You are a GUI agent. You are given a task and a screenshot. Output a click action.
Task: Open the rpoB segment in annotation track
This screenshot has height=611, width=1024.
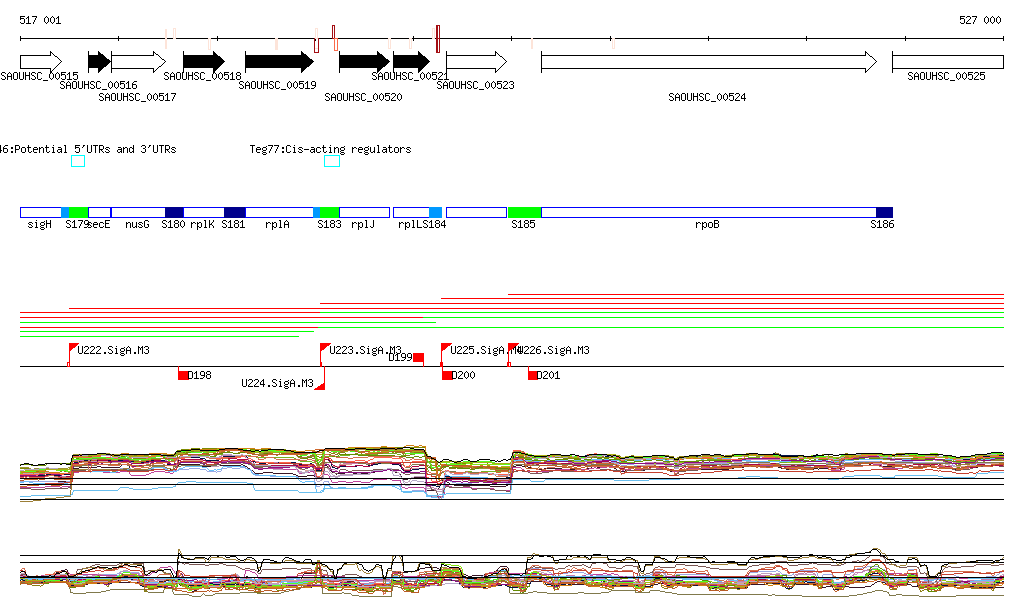(707, 212)
